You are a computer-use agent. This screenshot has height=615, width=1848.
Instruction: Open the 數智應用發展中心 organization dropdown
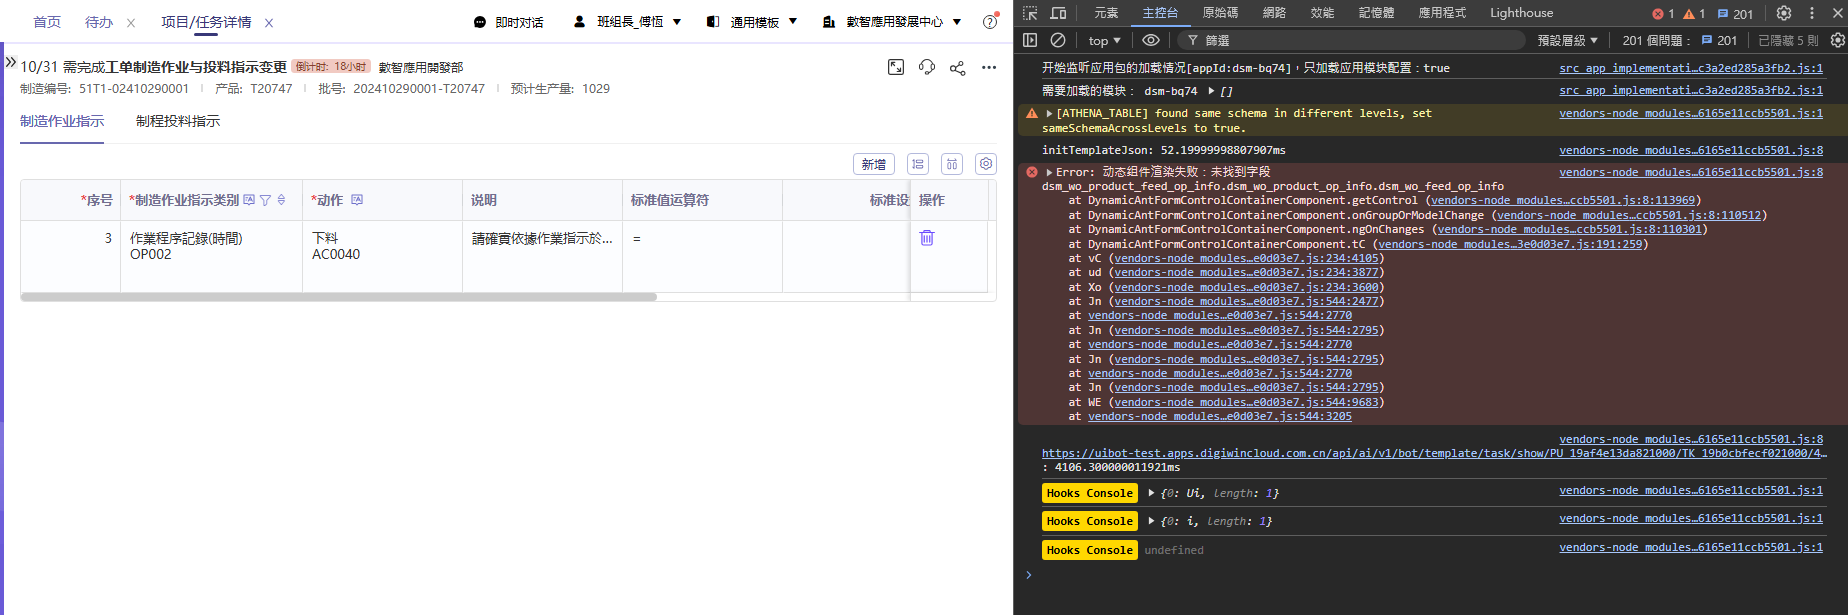point(892,22)
